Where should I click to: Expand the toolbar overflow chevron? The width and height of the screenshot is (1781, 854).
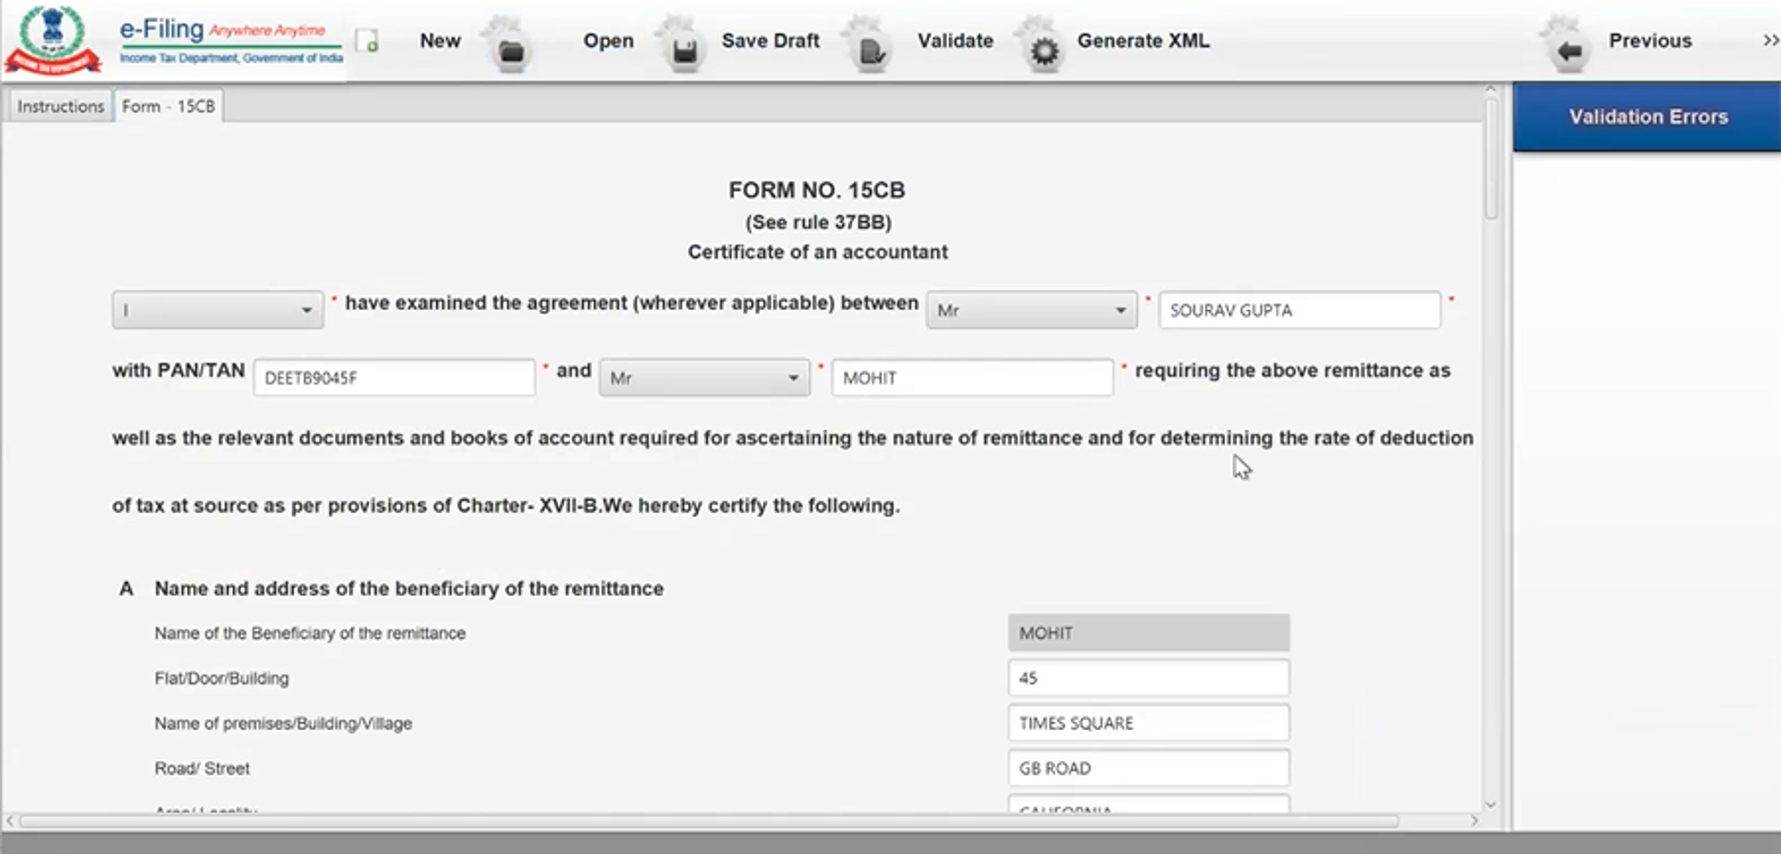pos(1770,40)
